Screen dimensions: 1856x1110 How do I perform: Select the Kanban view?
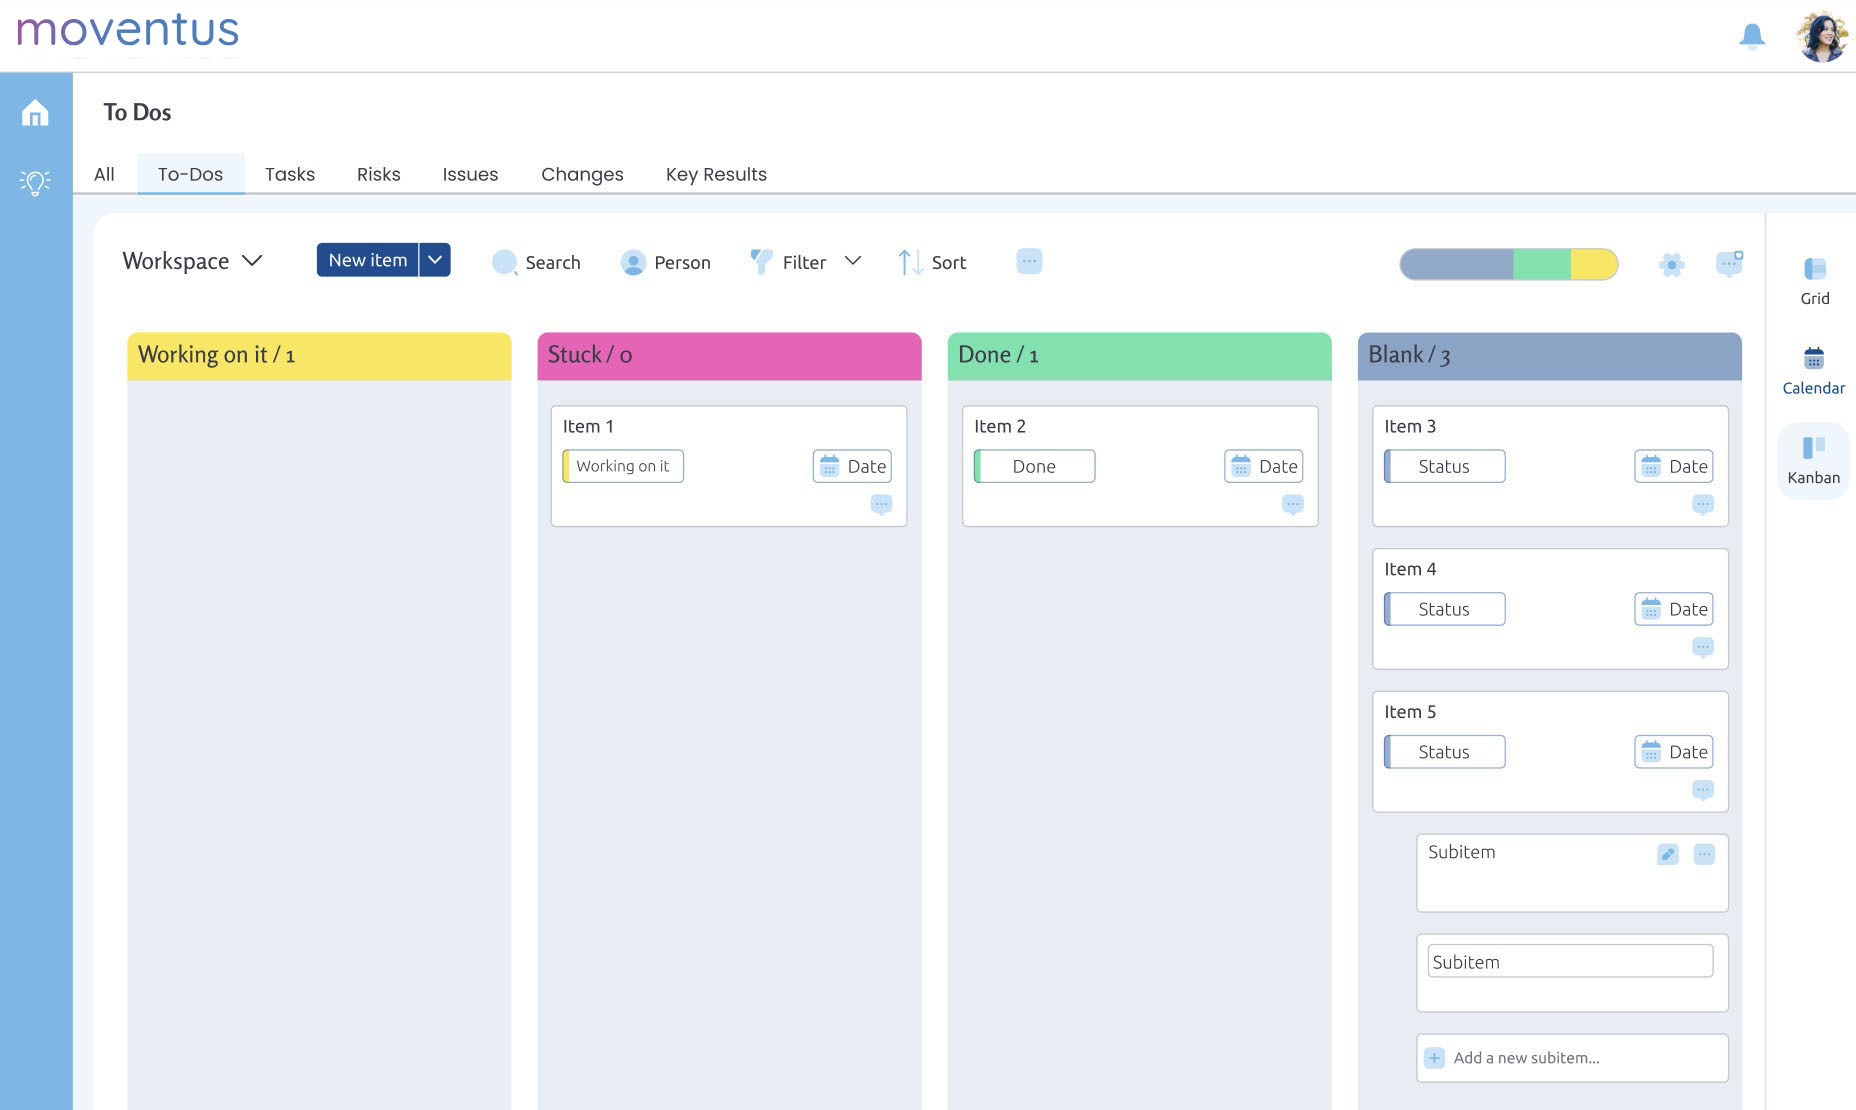click(x=1813, y=460)
